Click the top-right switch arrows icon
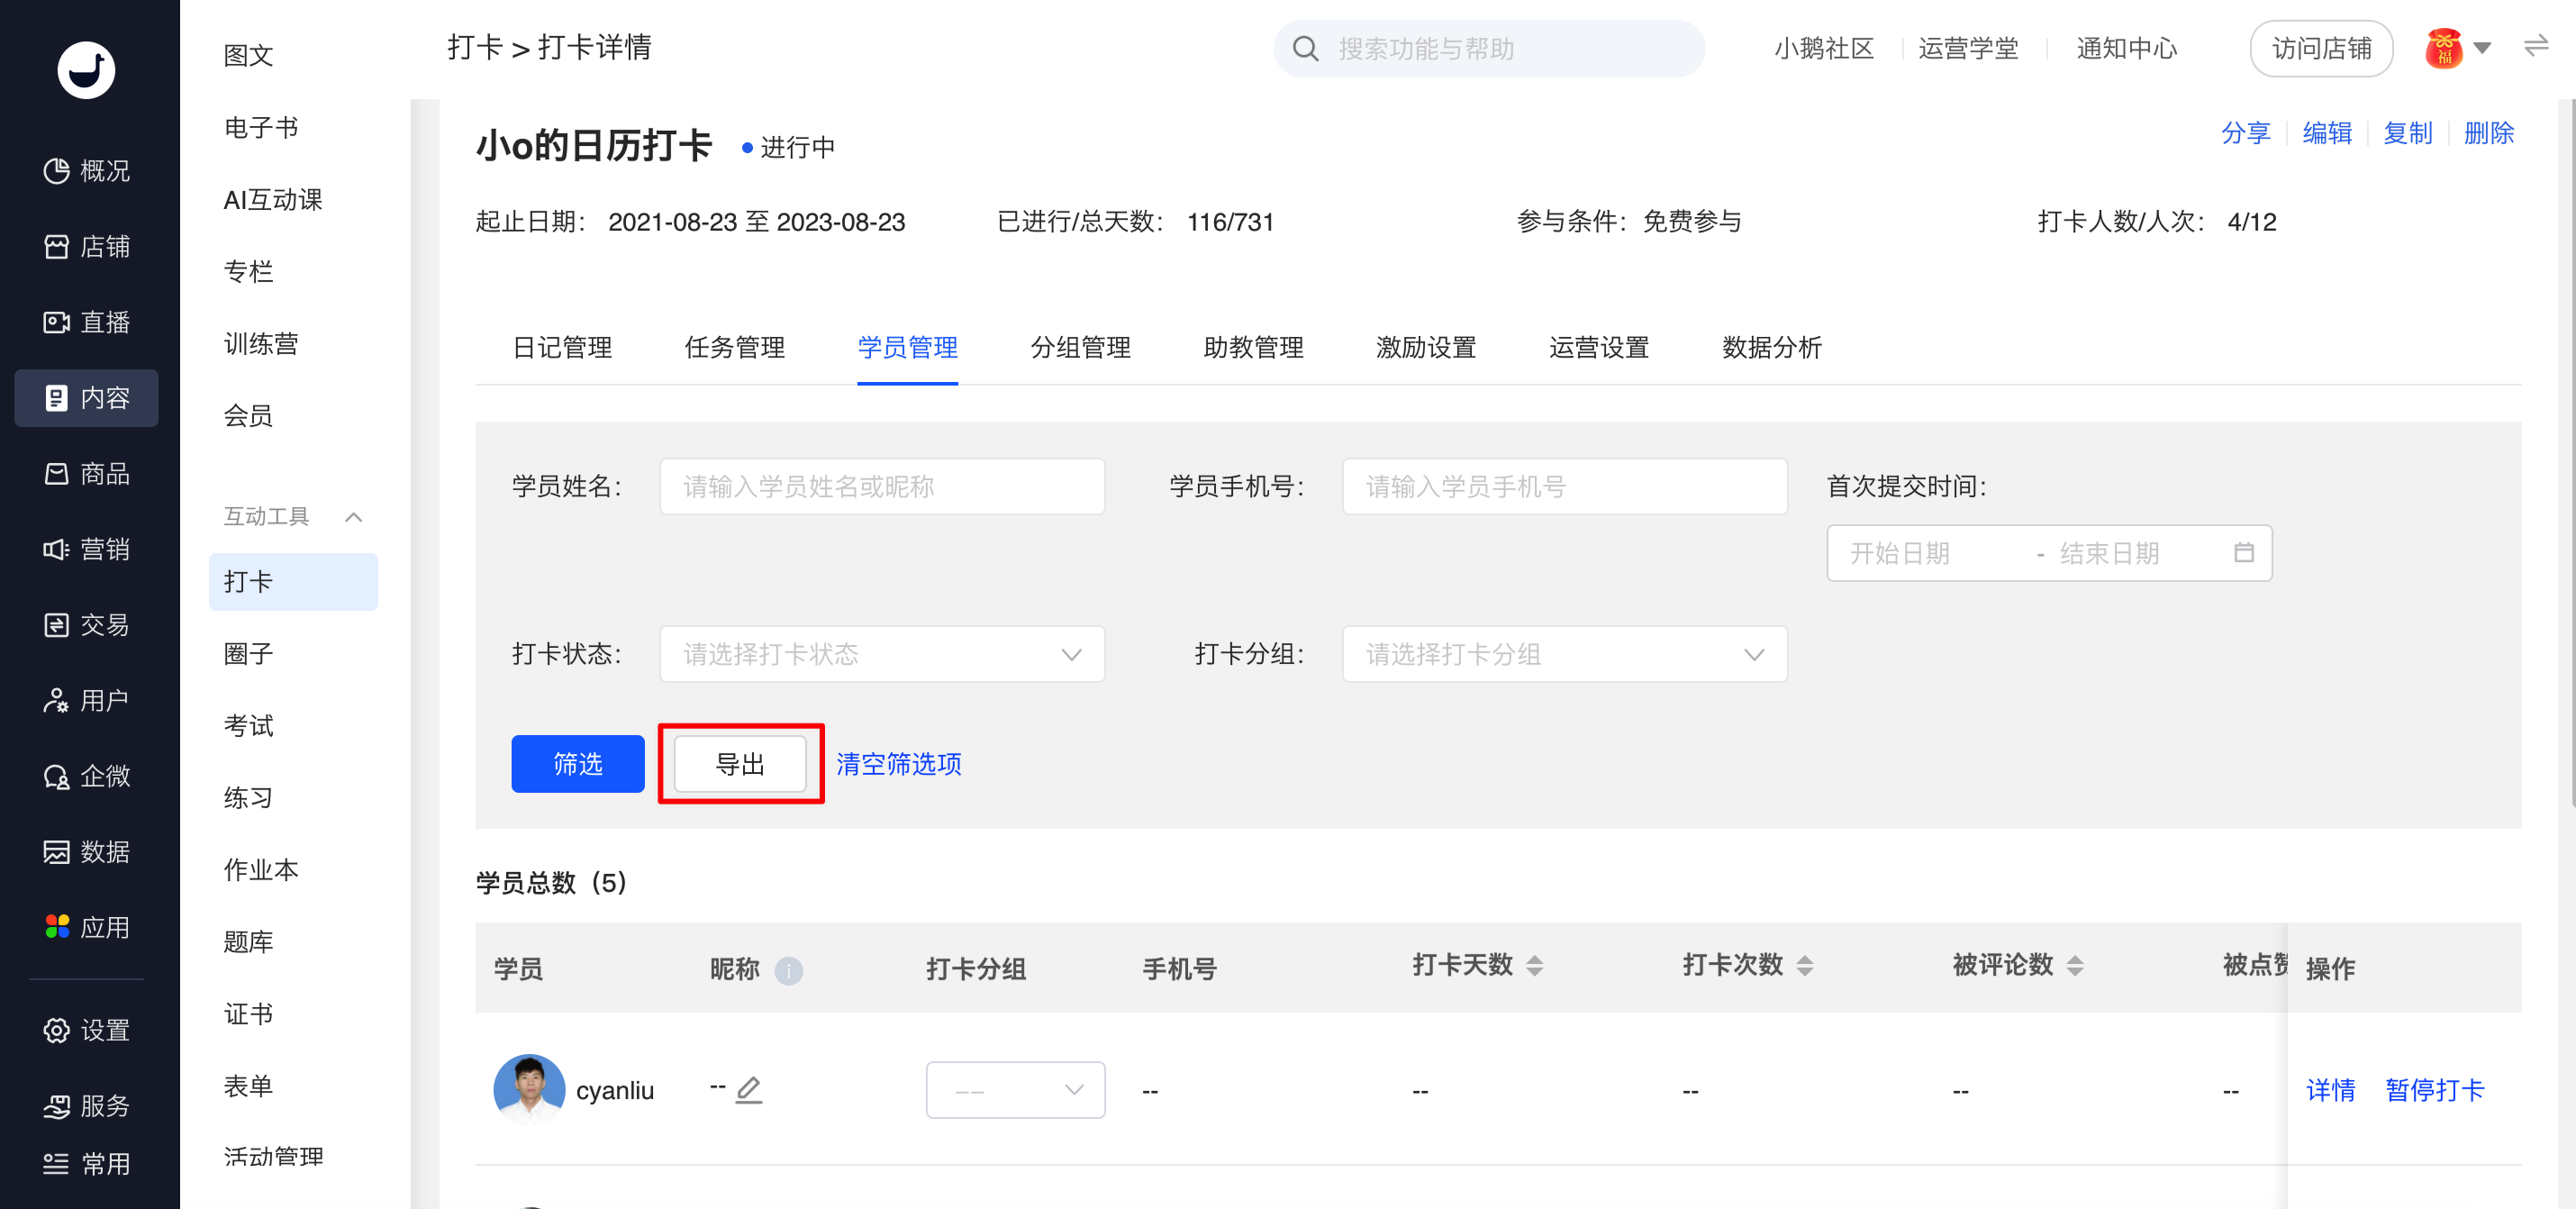 [2536, 46]
